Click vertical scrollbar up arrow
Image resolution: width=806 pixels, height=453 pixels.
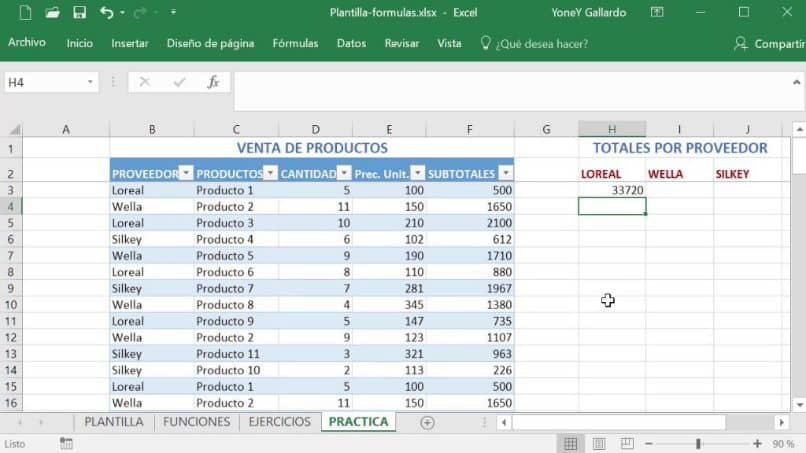[x=799, y=130]
